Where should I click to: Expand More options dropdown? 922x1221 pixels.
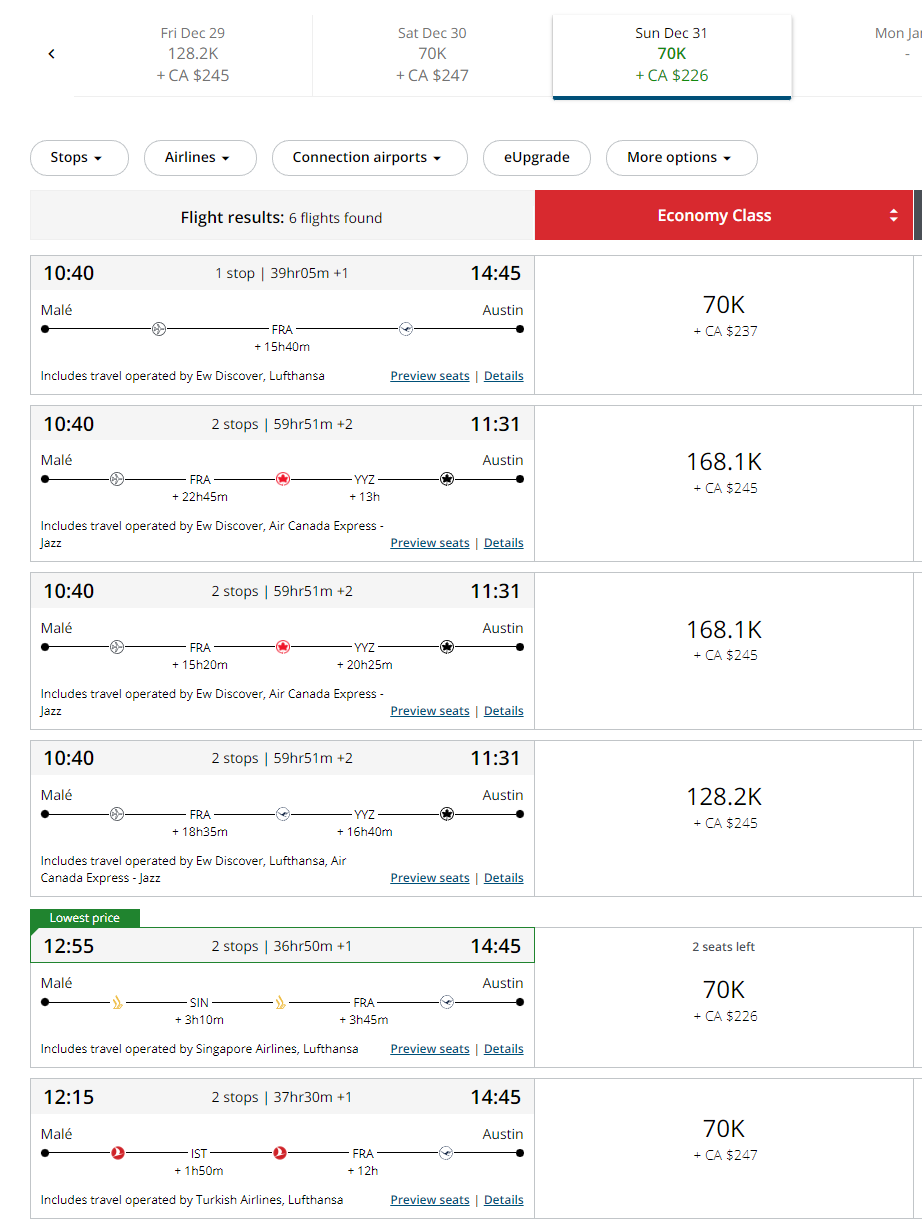pyautogui.click(x=682, y=158)
